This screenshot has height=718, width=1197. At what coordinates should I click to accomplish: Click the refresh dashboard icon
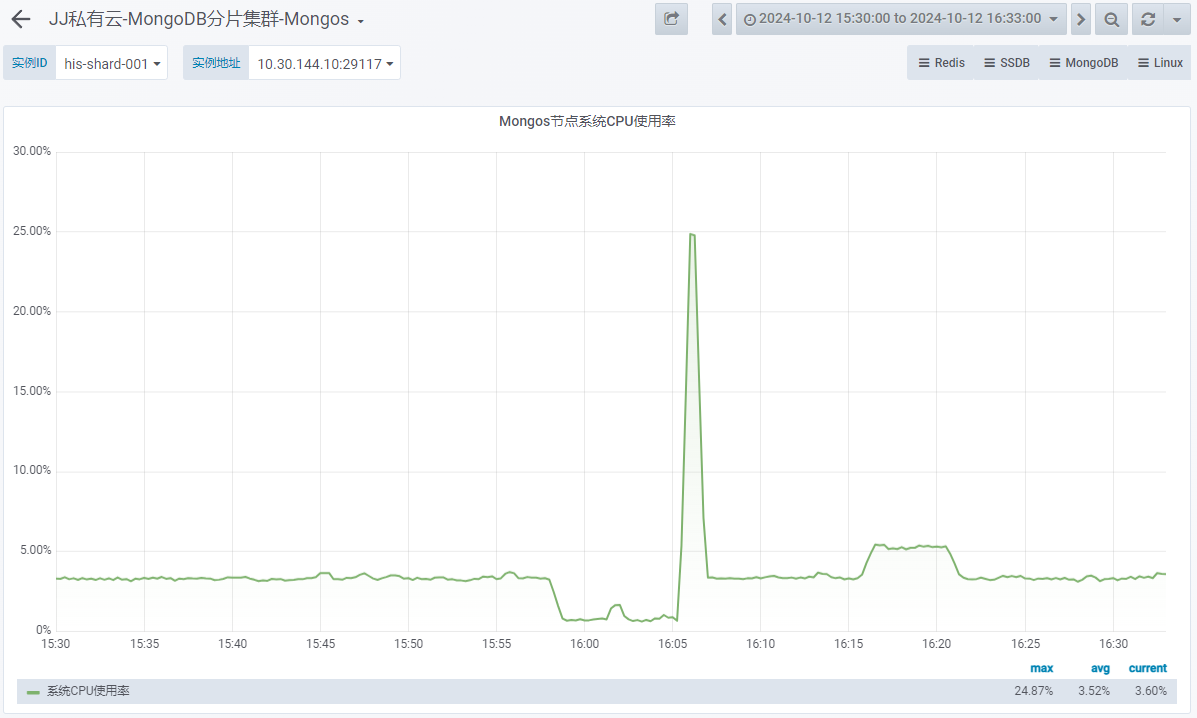(1147, 19)
